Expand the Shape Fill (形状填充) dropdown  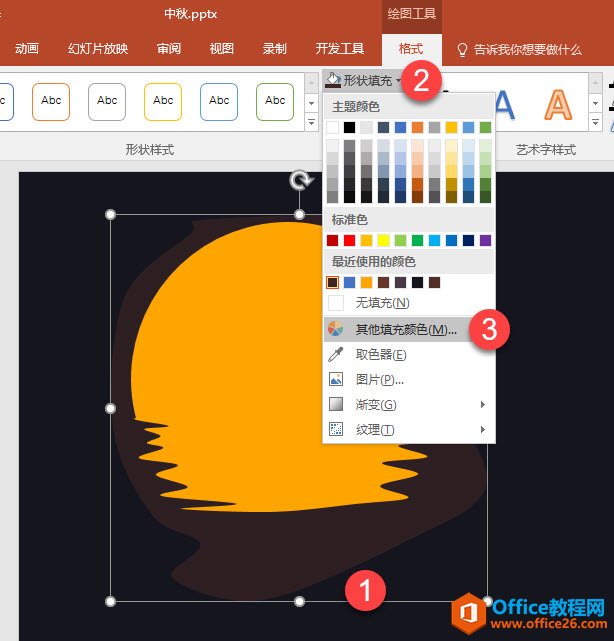(x=365, y=80)
